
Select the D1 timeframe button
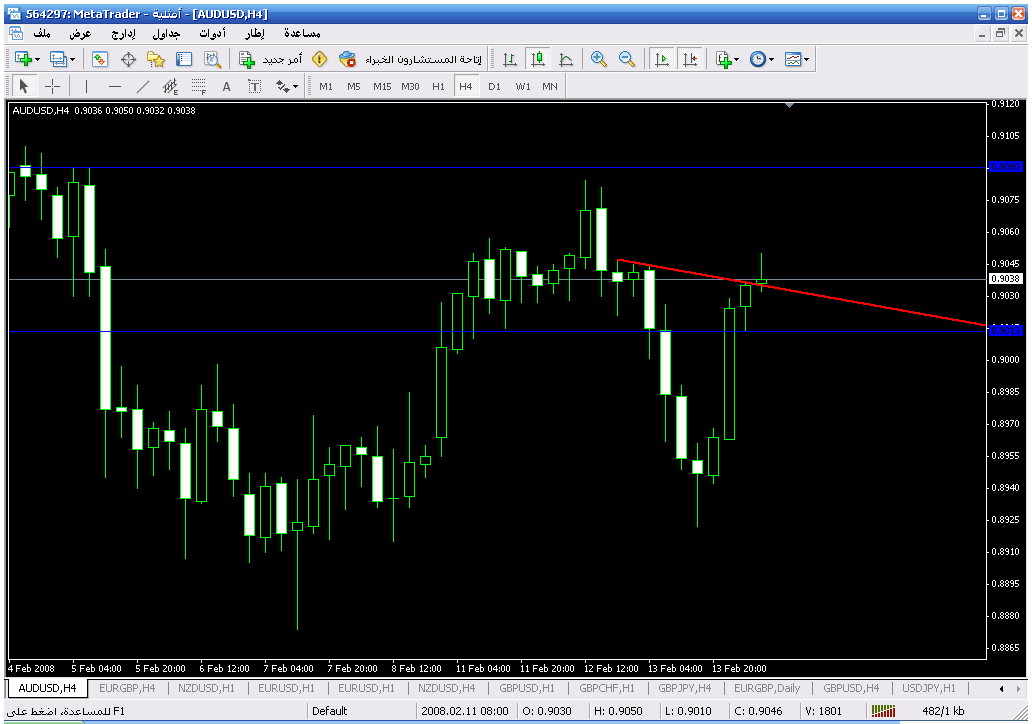click(x=494, y=86)
